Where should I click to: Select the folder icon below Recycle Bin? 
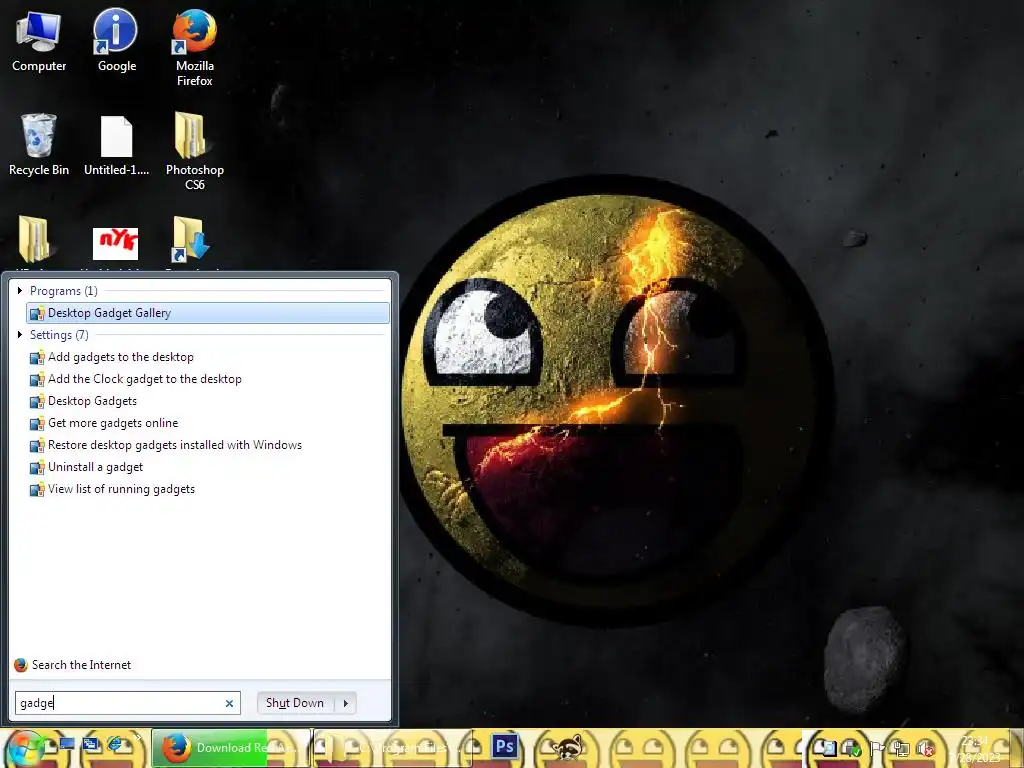(34, 240)
